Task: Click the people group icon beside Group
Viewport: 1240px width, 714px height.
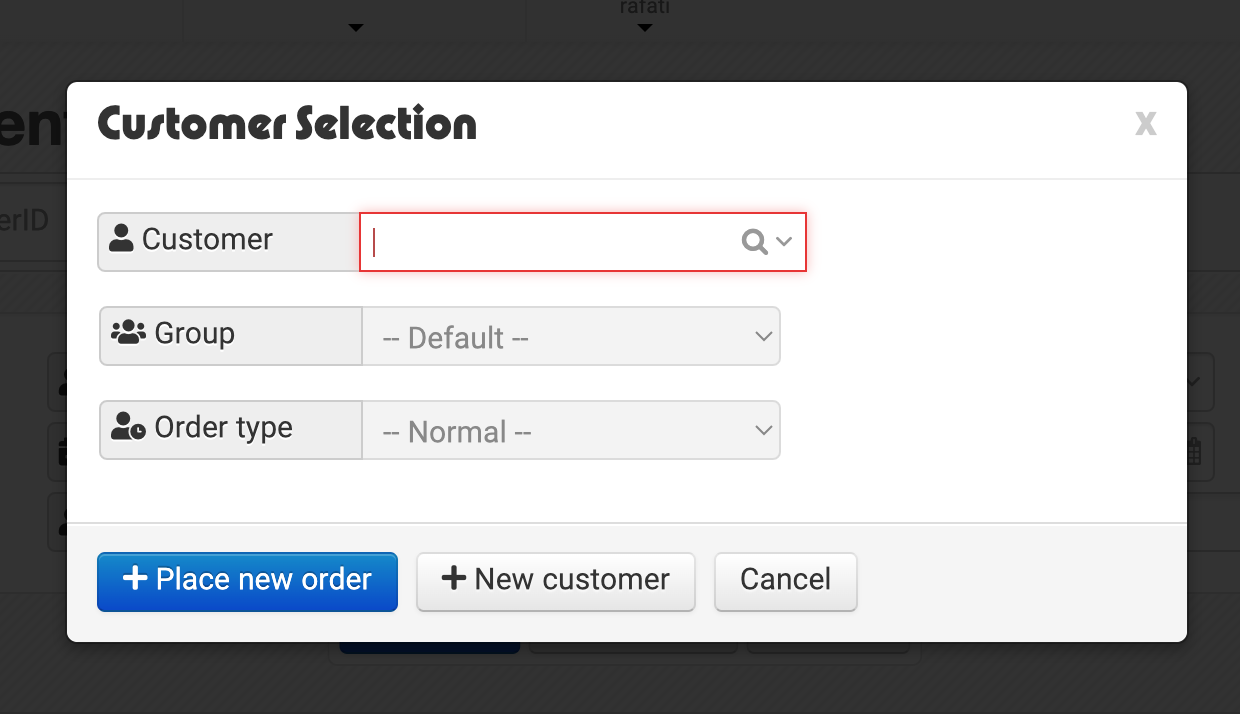Action: (x=129, y=333)
